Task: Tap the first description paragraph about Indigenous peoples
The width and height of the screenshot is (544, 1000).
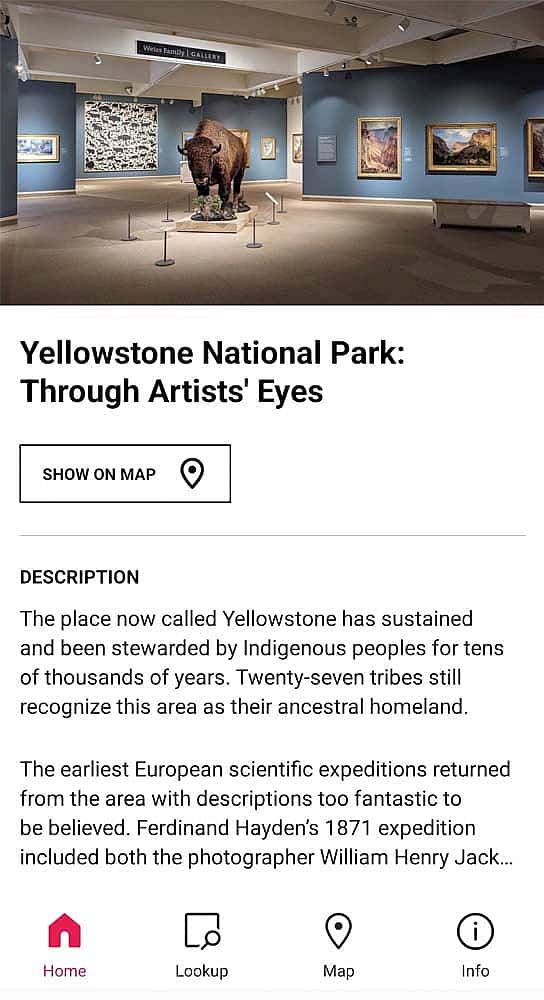Action: [x=262, y=663]
